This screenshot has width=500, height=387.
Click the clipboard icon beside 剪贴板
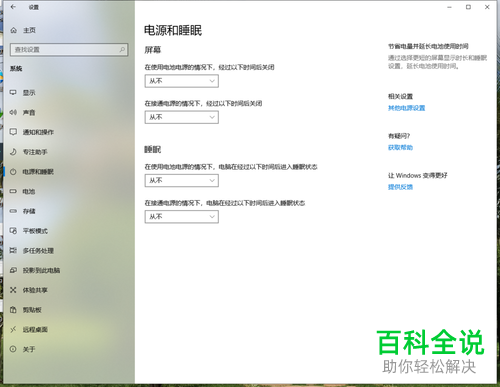(13, 310)
